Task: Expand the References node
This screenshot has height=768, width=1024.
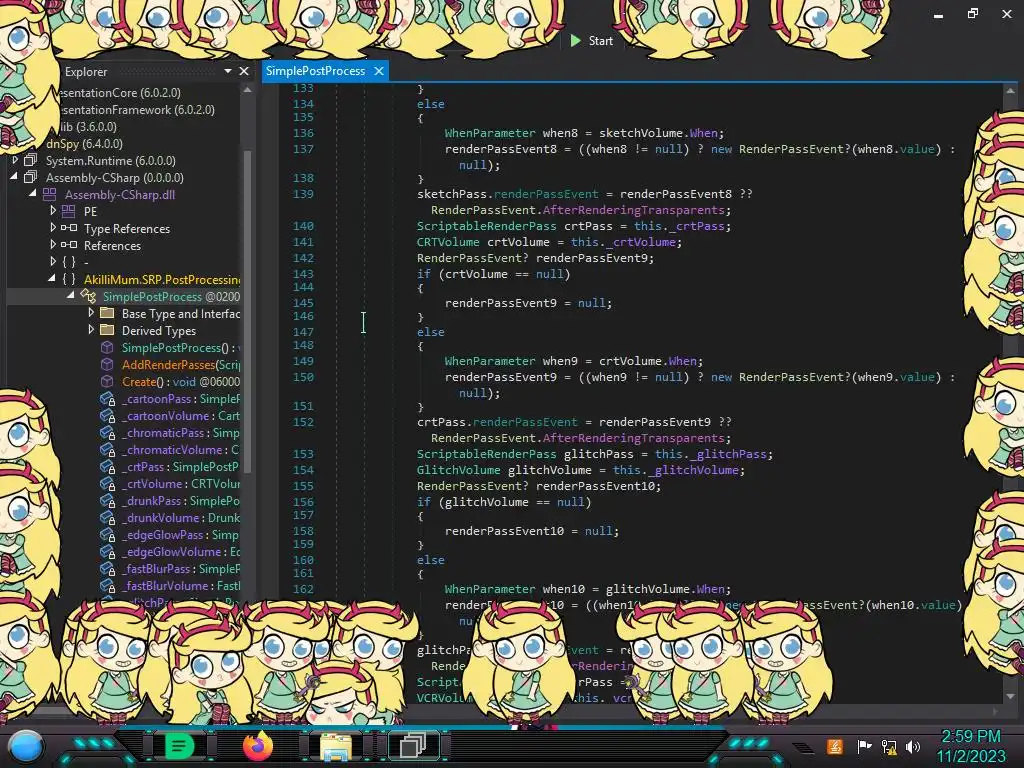Action: [x=53, y=244]
